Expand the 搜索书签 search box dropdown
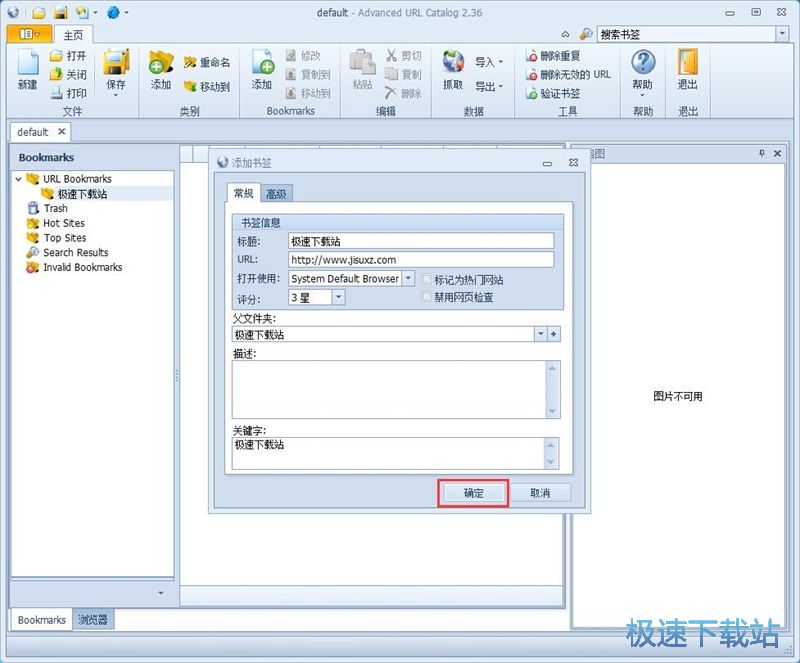Screen dimensions: 800x663 (782, 34)
